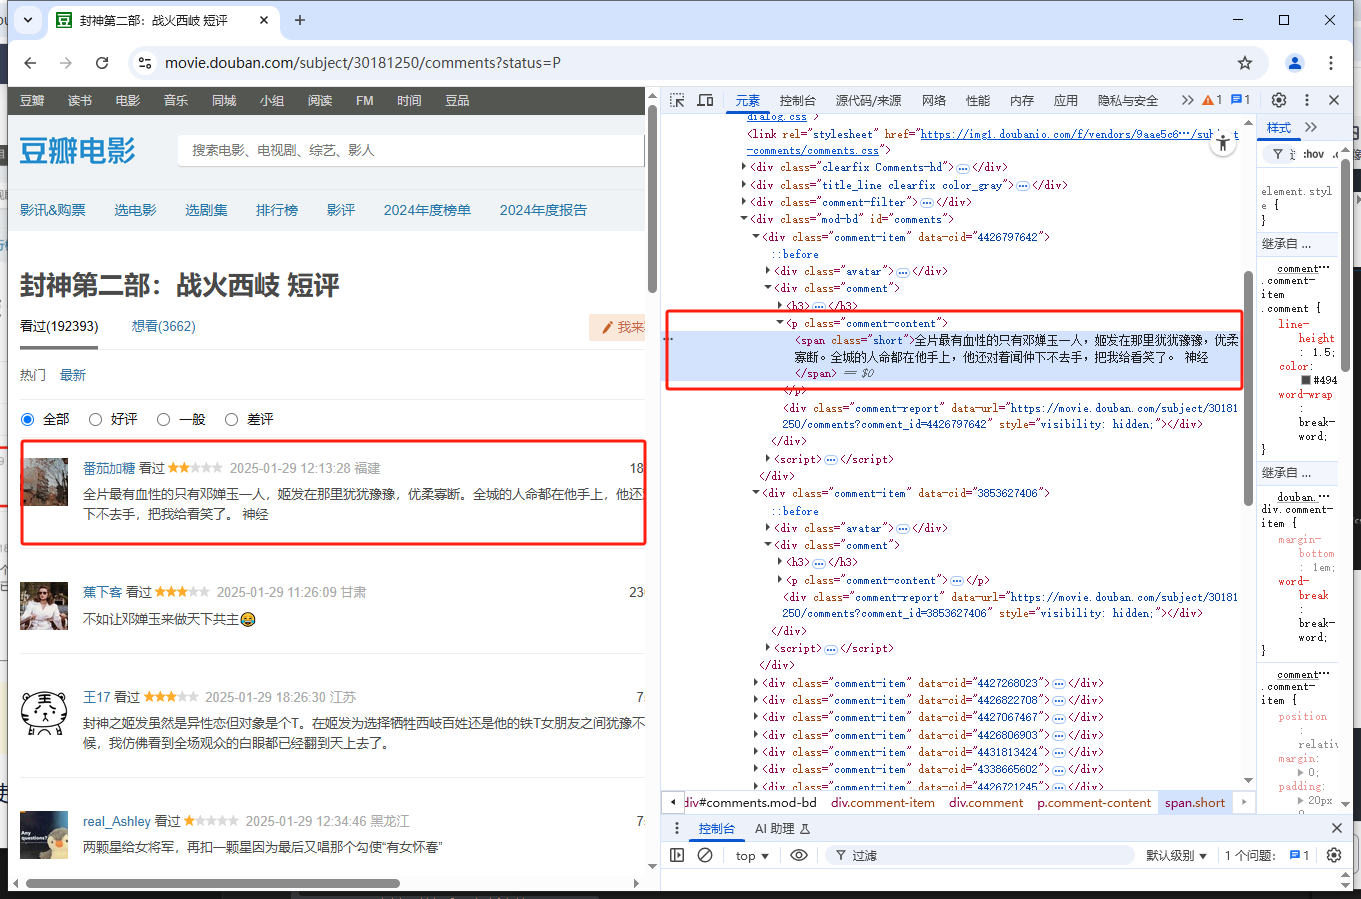The height and width of the screenshot is (899, 1361).
Task: Click the 我来 write-review button
Action: 617,327
